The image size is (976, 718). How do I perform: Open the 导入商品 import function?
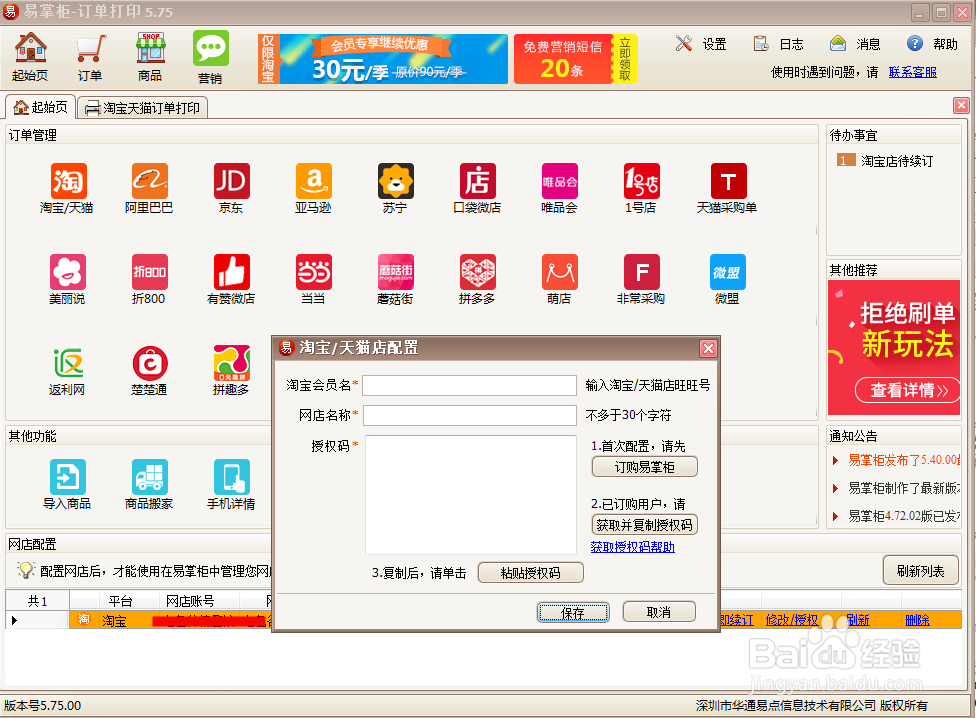point(67,485)
